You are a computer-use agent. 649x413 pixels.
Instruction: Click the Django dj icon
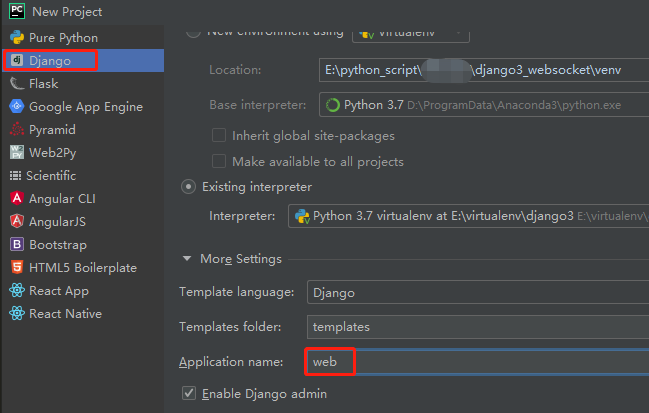point(17,60)
